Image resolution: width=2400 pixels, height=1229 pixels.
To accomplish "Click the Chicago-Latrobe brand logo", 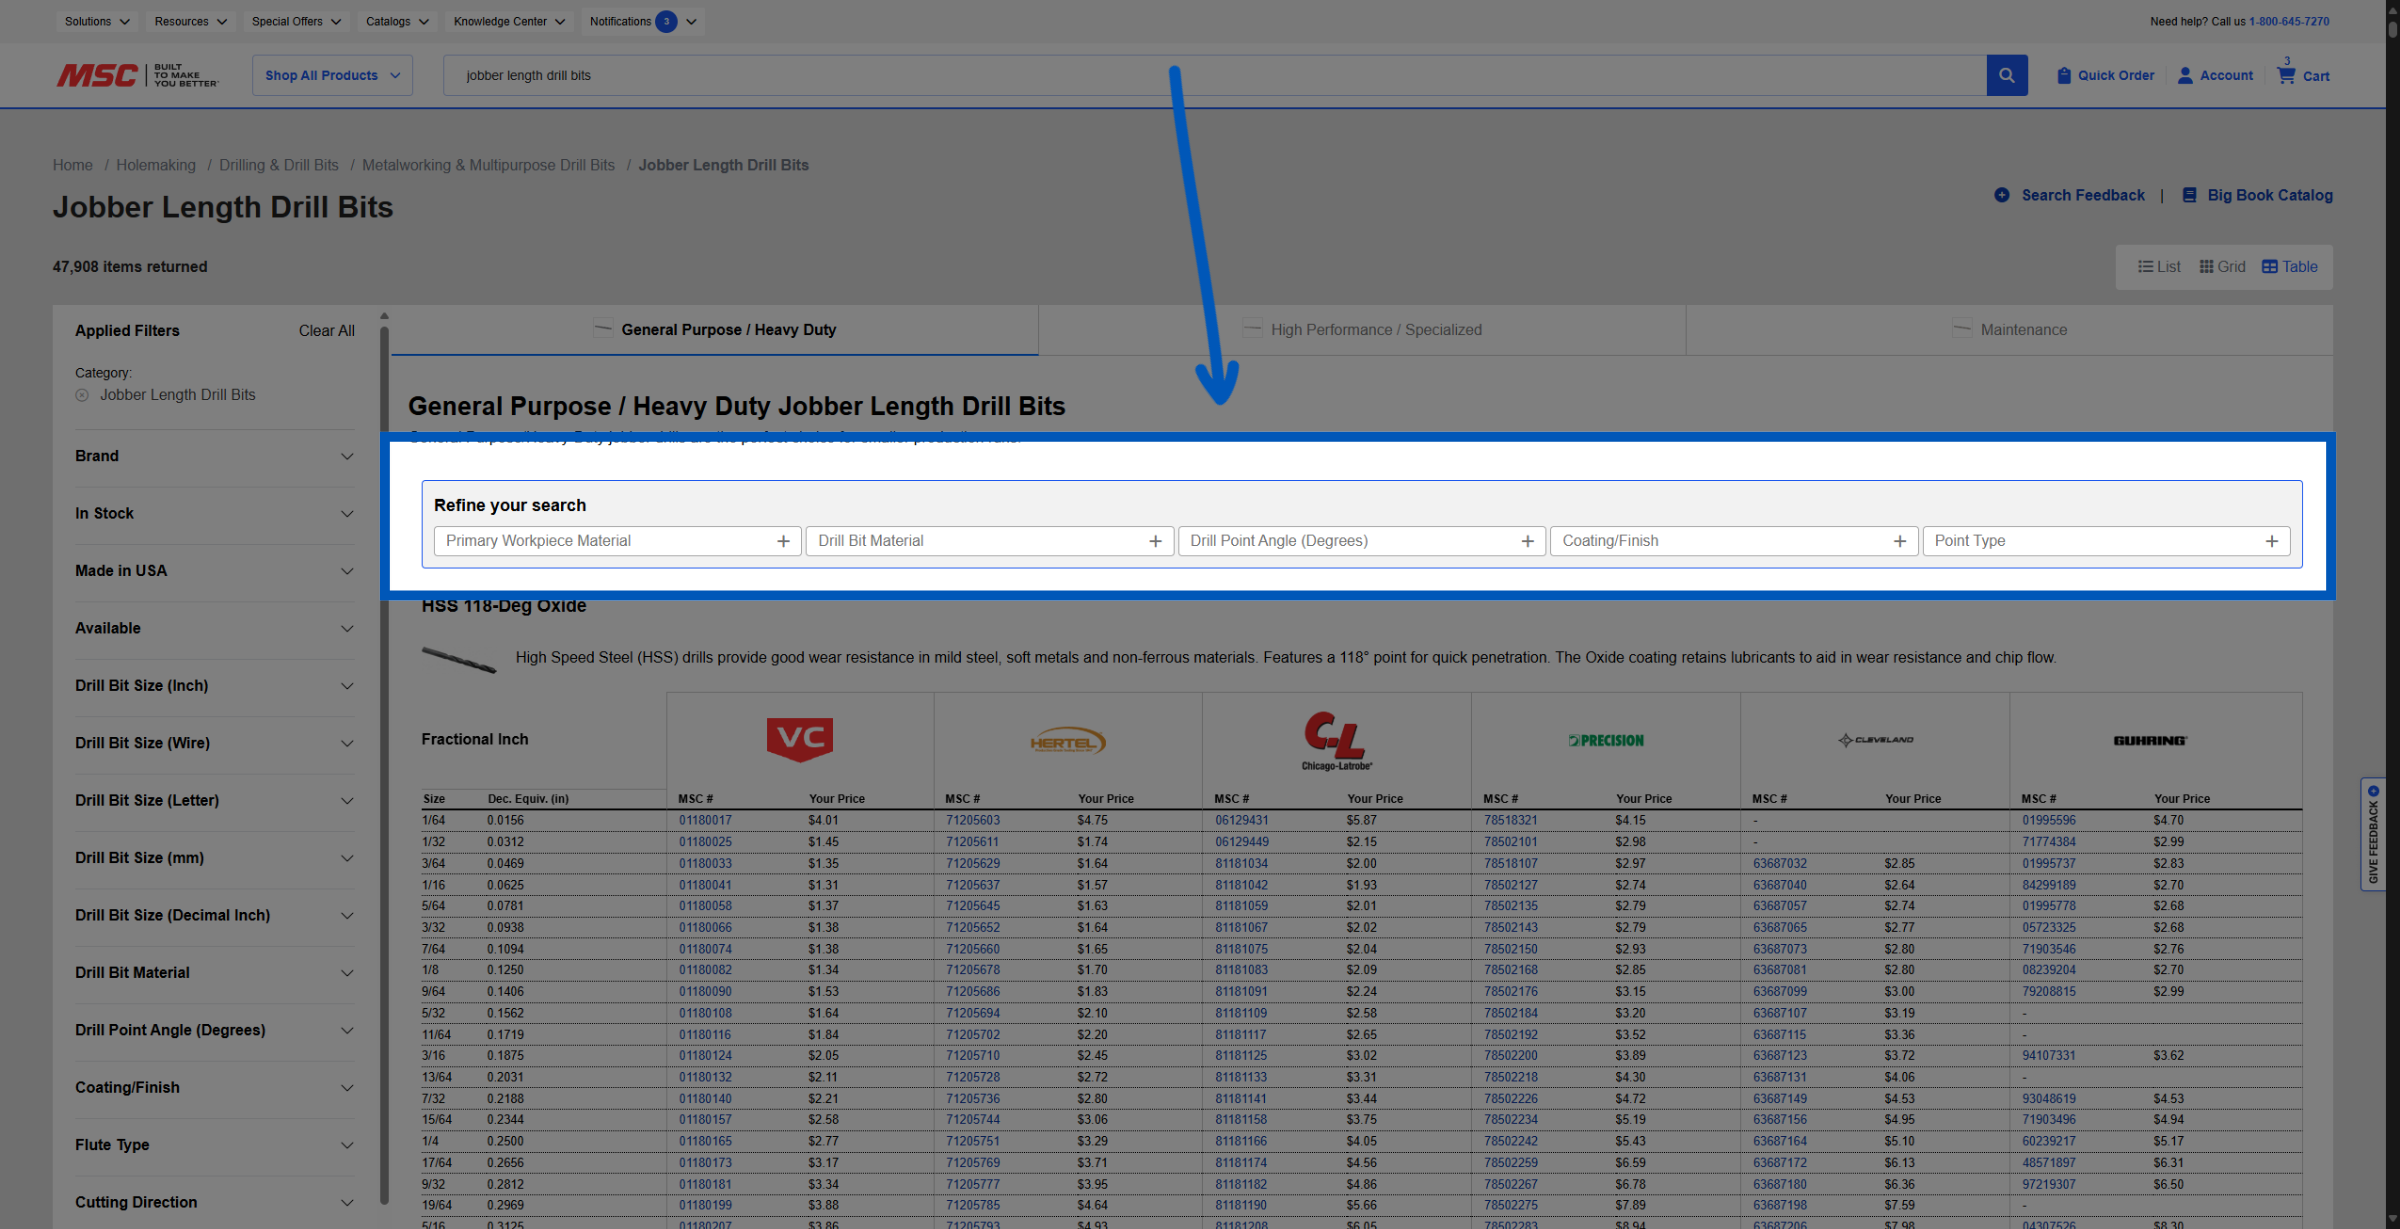I will (1336, 741).
